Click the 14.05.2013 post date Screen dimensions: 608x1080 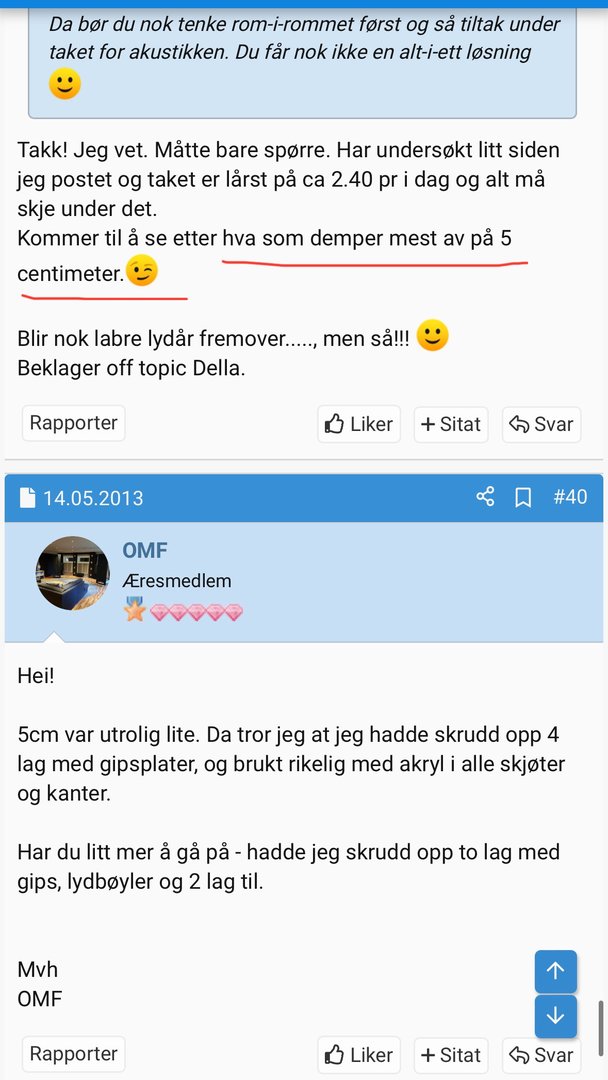(93, 498)
